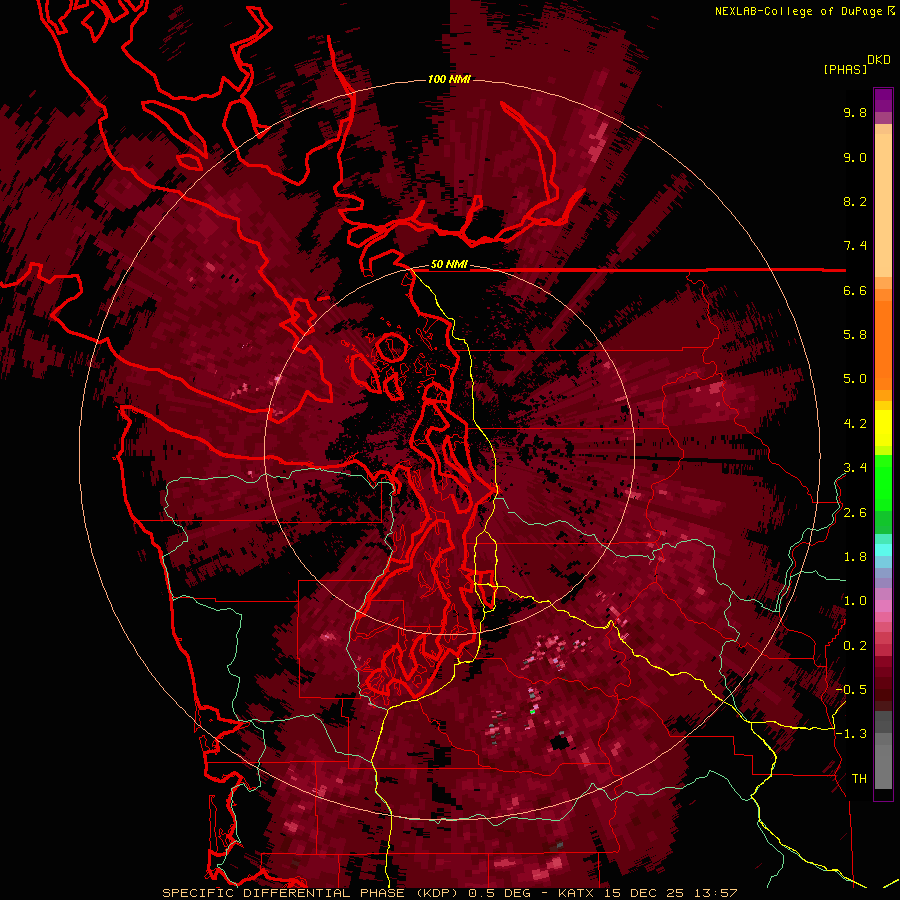Click the pink segment of color bar
This screenshot has height=900, width=900.
pos(883,606)
